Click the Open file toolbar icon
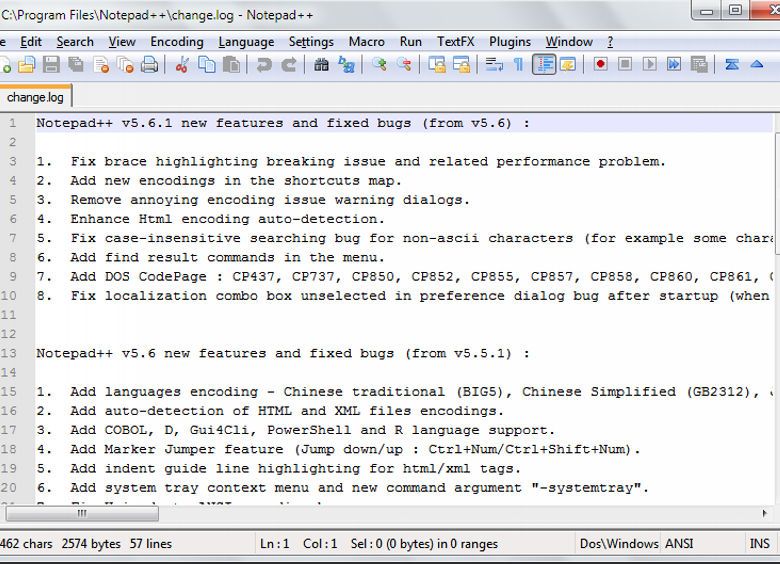This screenshot has width=780, height=564. [27, 65]
